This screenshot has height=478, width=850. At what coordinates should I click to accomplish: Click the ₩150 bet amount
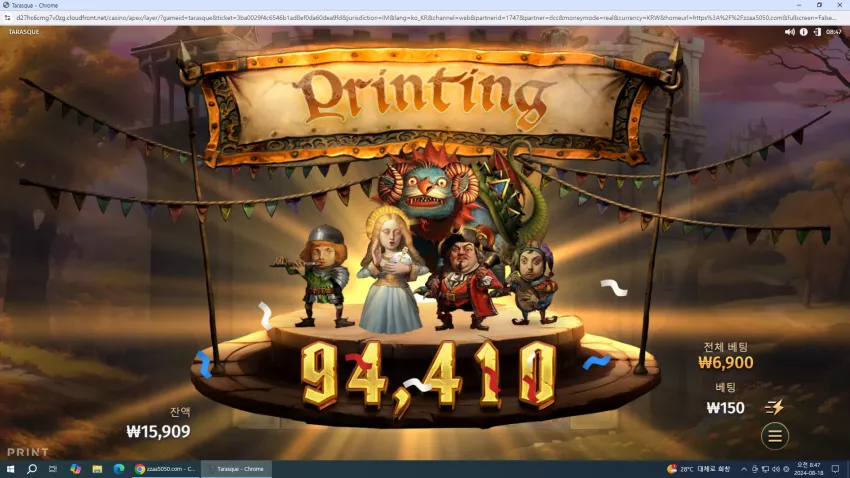tap(725, 408)
